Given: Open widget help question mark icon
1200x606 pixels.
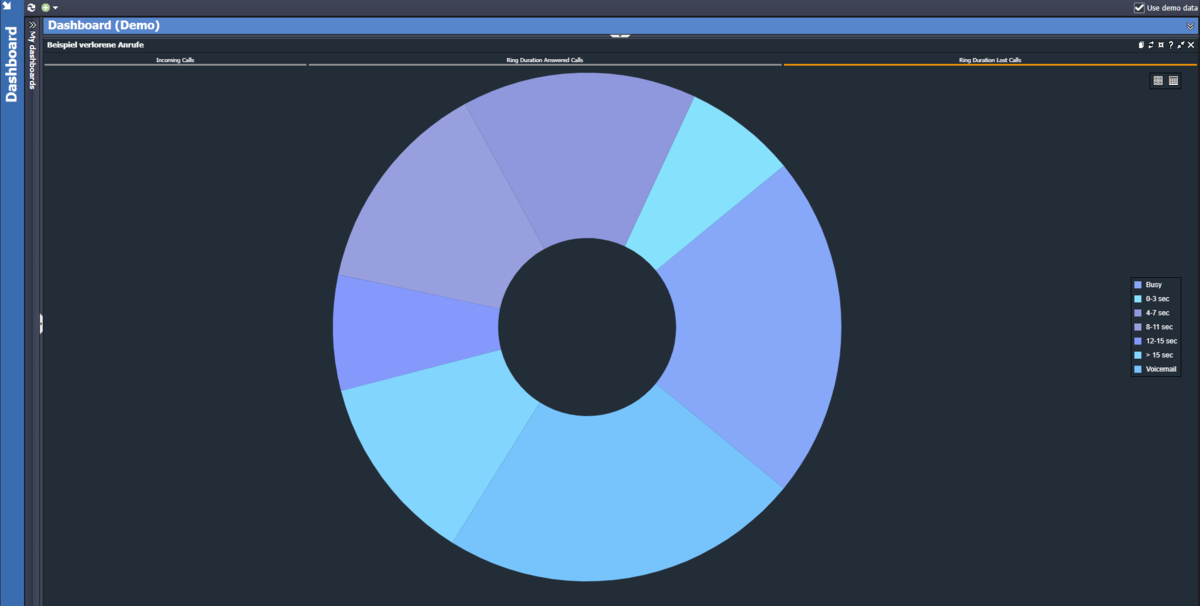Looking at the screenshot, I should coord(1171,45).
